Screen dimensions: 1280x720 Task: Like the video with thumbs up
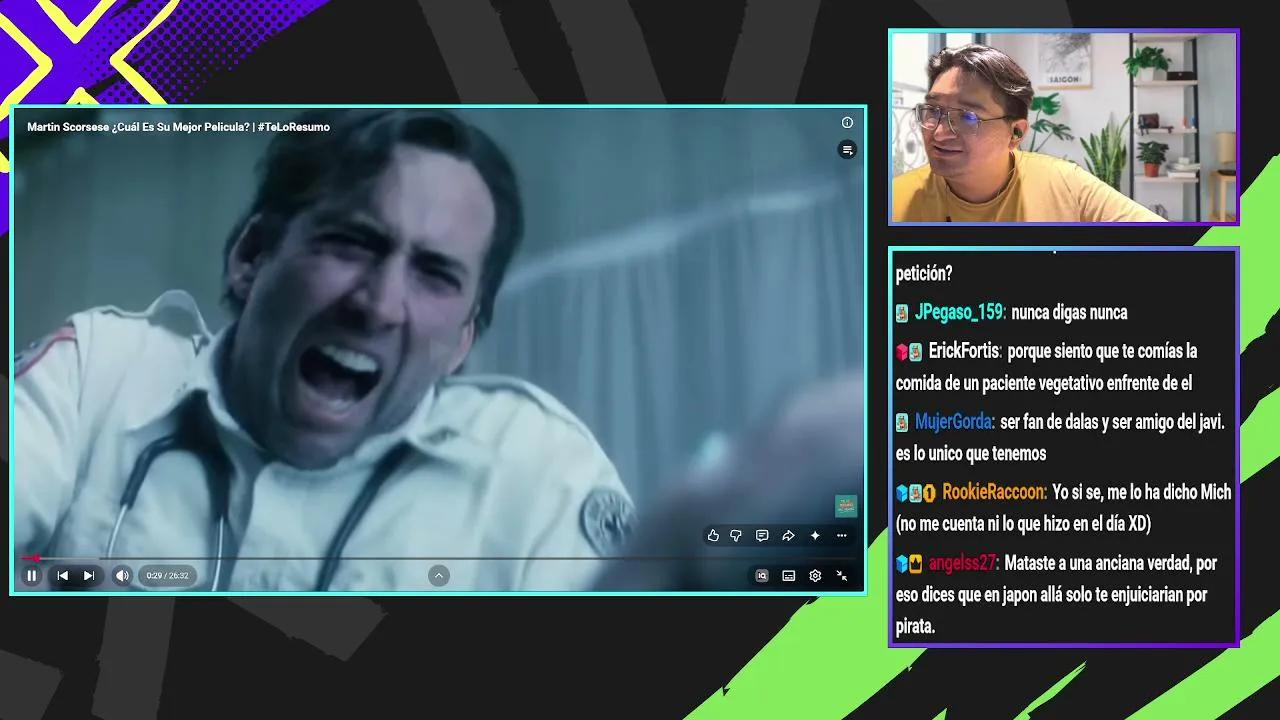[713, 536]
